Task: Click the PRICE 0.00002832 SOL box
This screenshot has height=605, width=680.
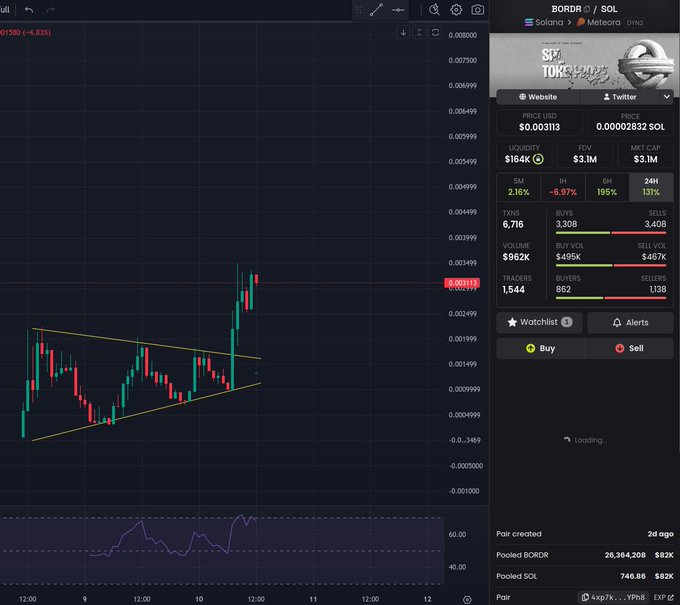Action: (630, 122)
